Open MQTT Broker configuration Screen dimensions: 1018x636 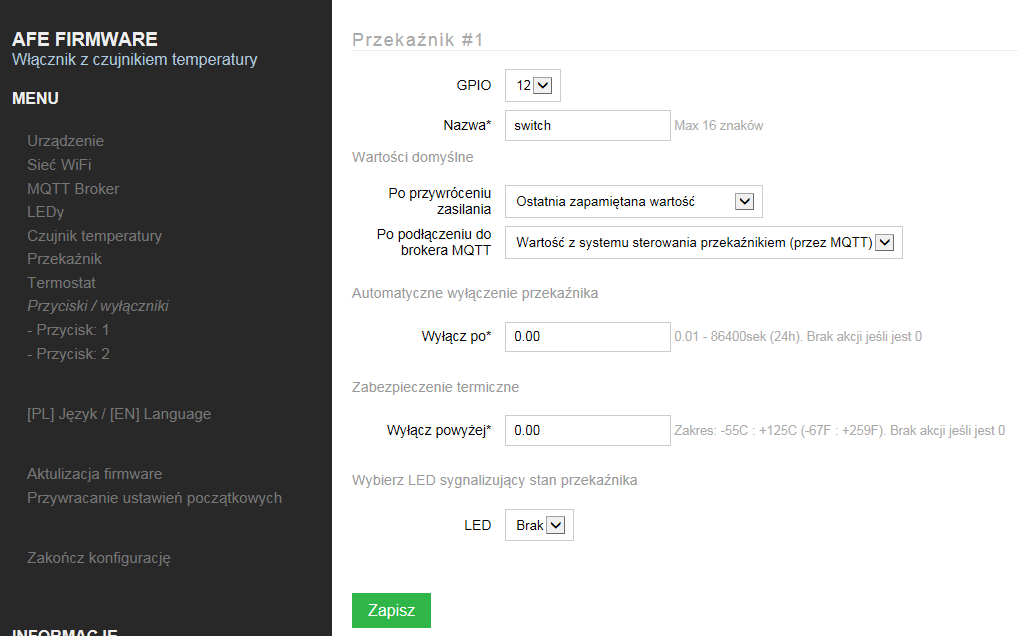[x=73, y=189]
